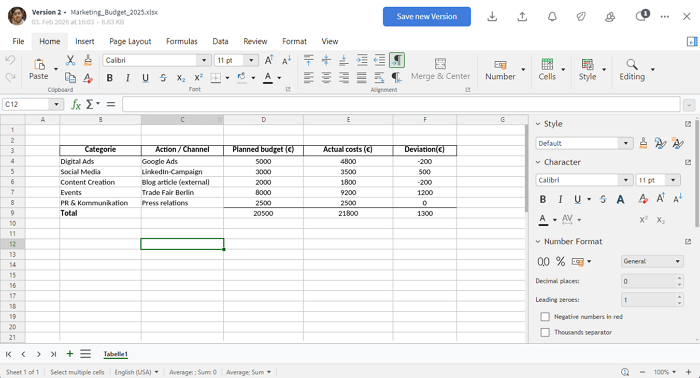
Task: Click the sidebar toggle icon at right of tabs
Action: (692, 42)
